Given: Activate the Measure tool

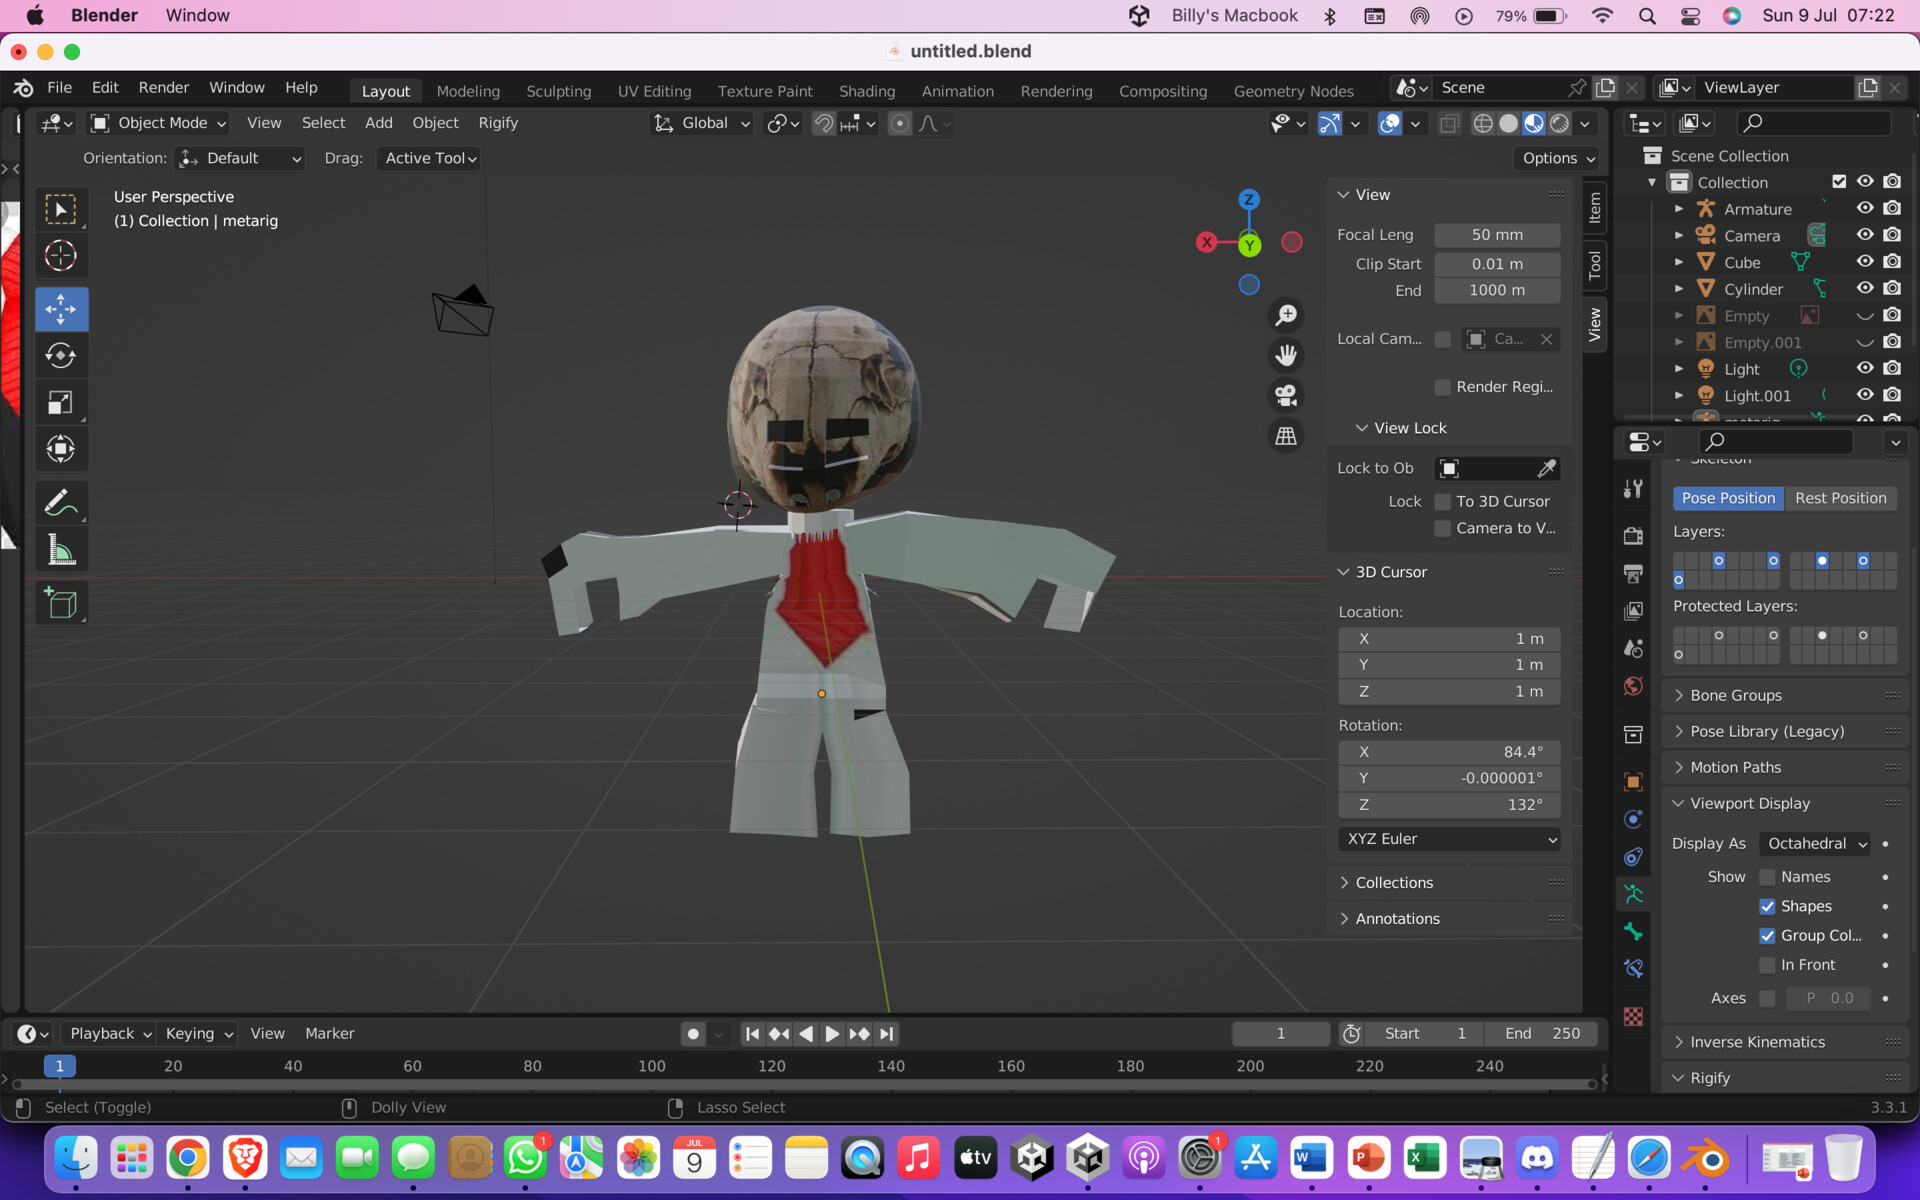Looking at the screenshot, I should tap(61, 548).
